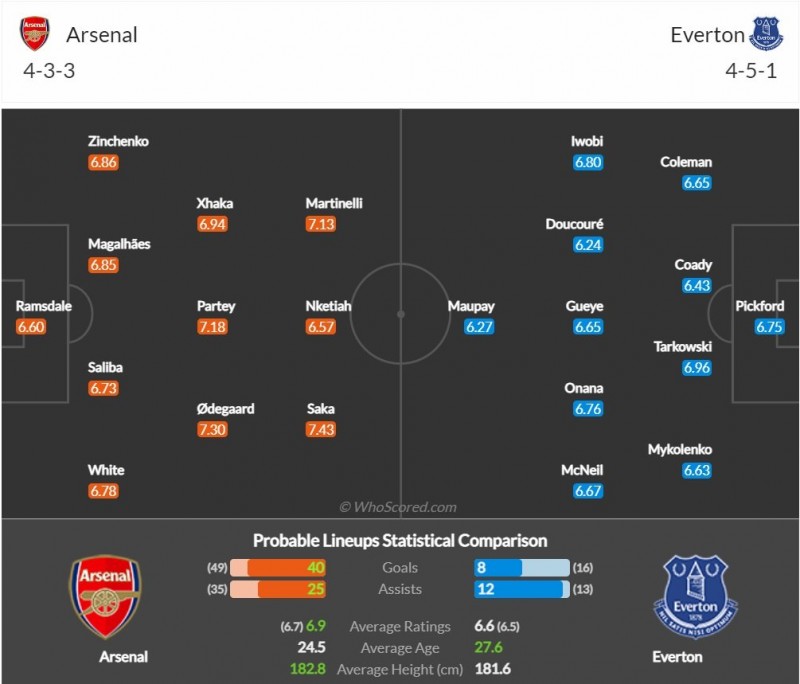Open Martinelli's player name link

(334, 203)
